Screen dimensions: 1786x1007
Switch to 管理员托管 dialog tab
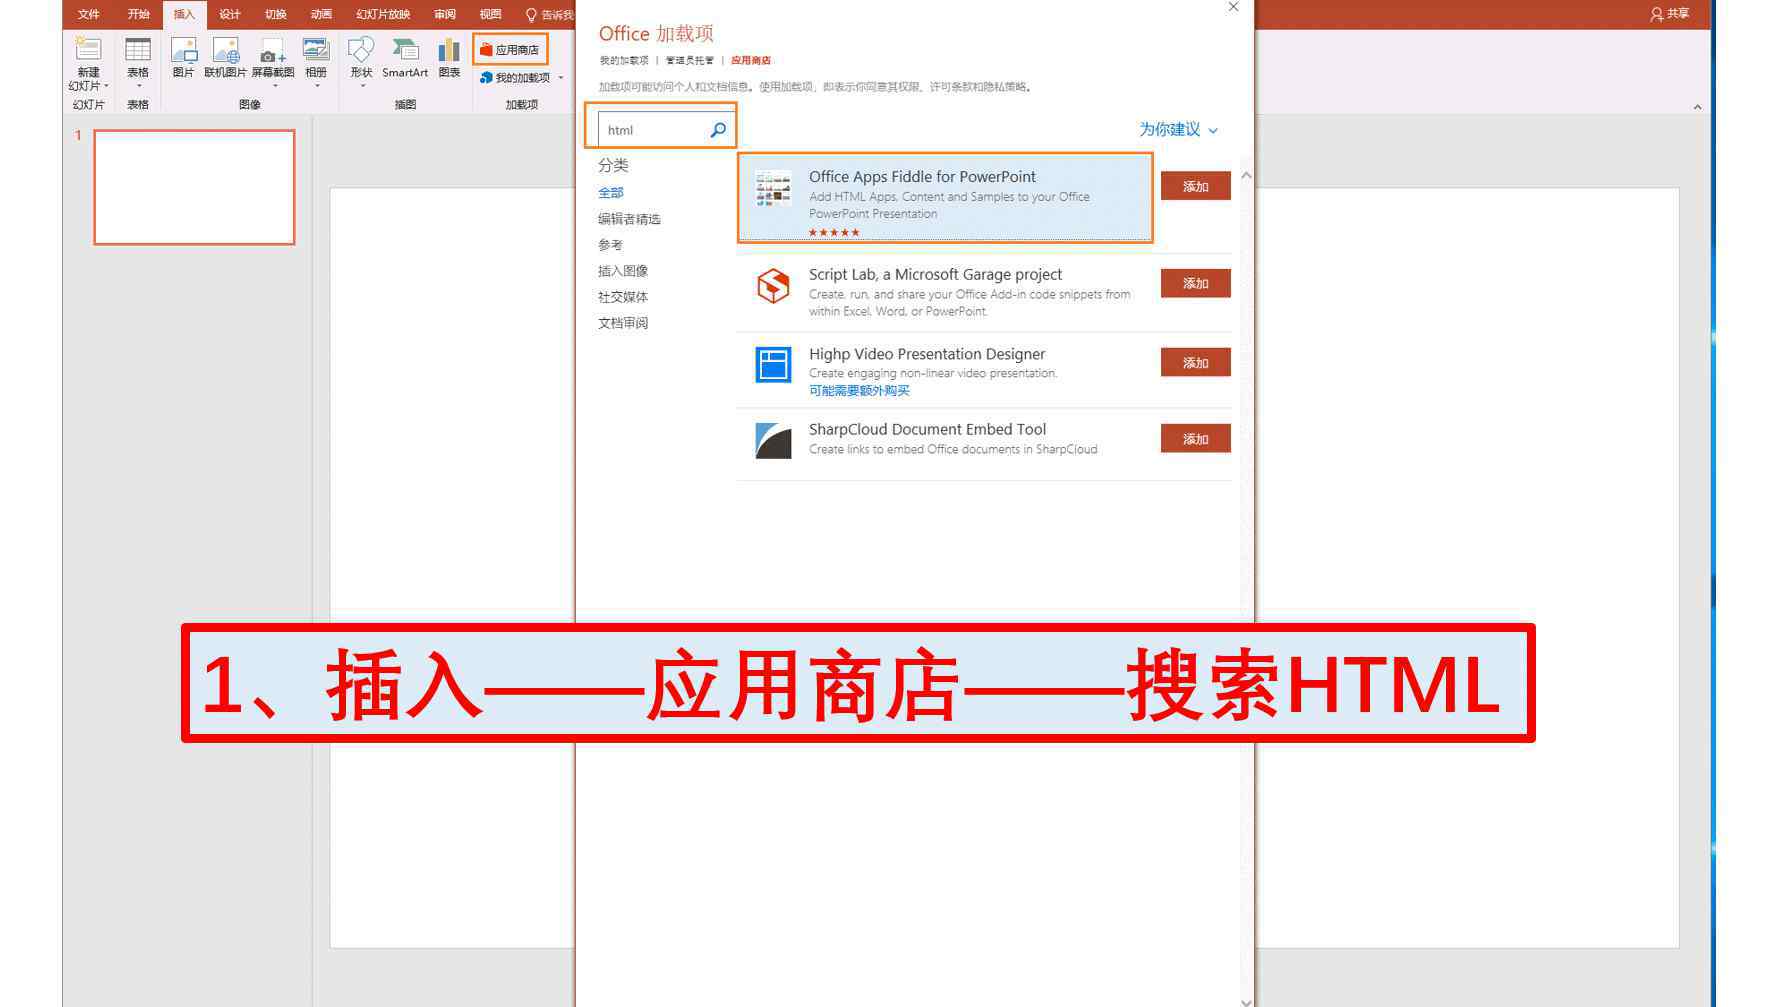point(690,60)
